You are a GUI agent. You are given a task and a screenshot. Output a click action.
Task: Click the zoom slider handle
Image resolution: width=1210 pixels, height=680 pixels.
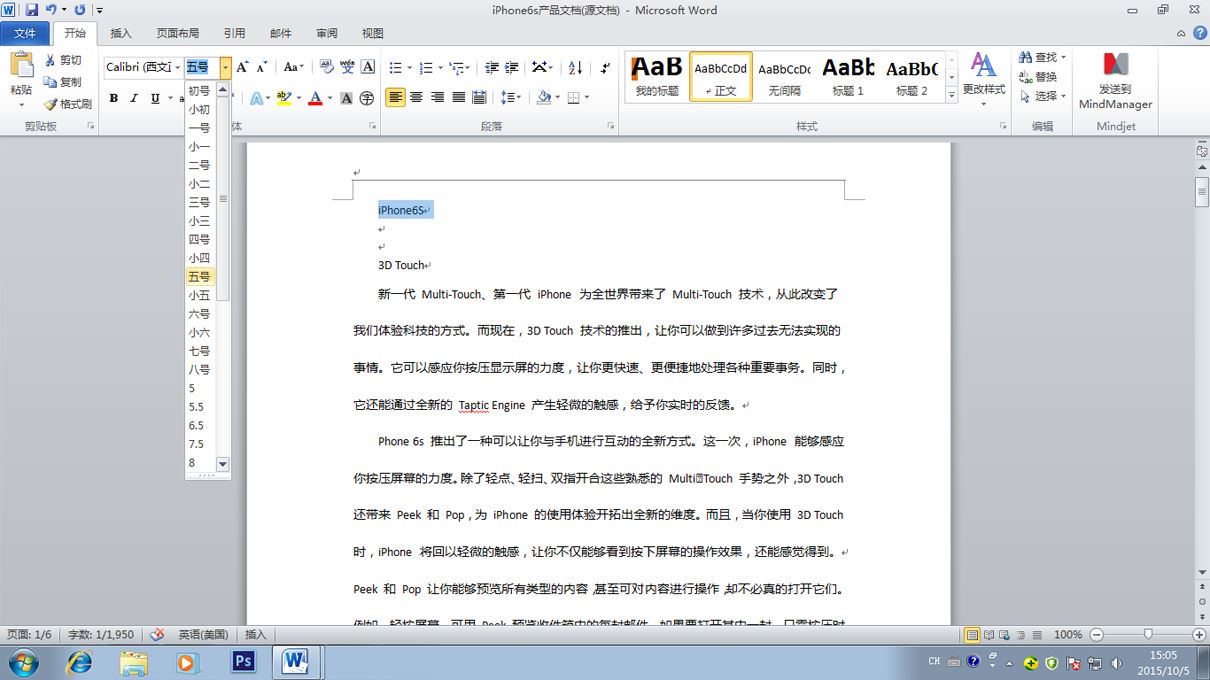coord(1148,634)
